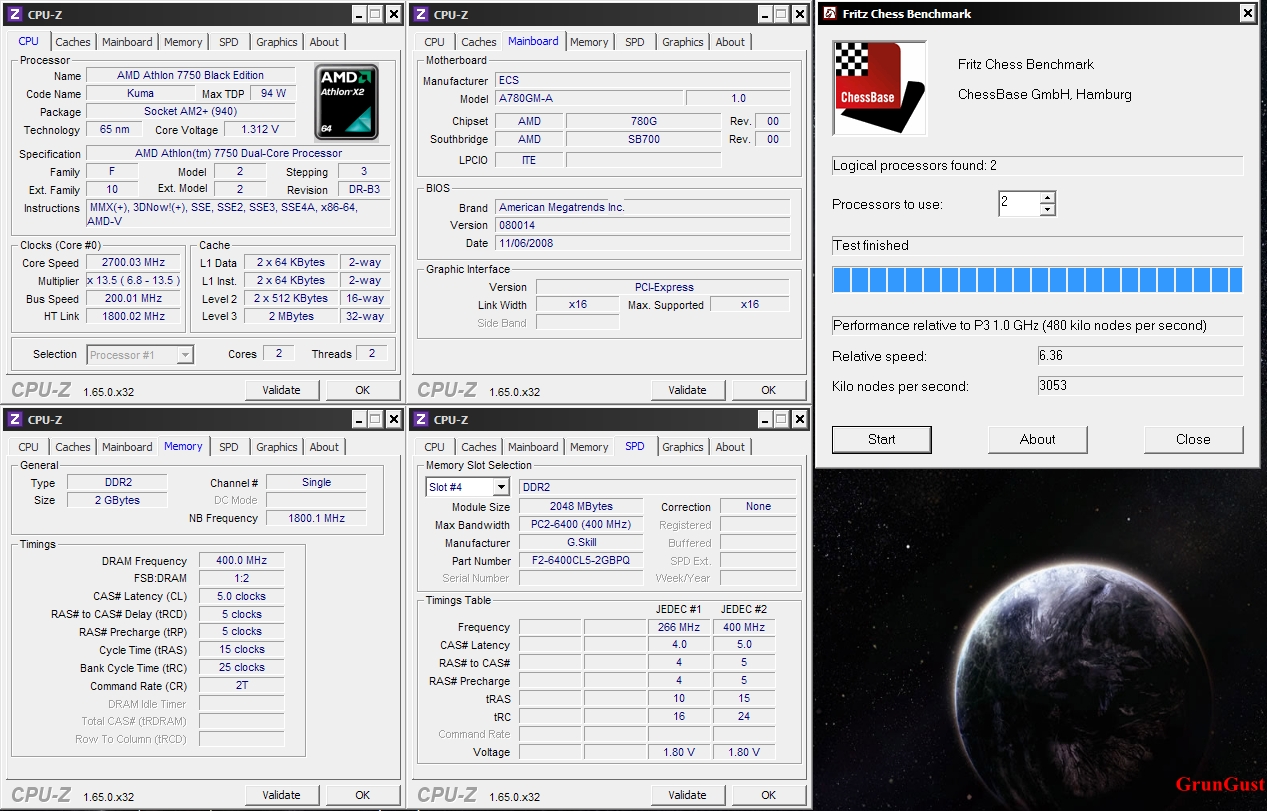Open About in Fritz Chess Benchmark
The width and height of the screenshot is (1267, 811).
pos(1038,439)
